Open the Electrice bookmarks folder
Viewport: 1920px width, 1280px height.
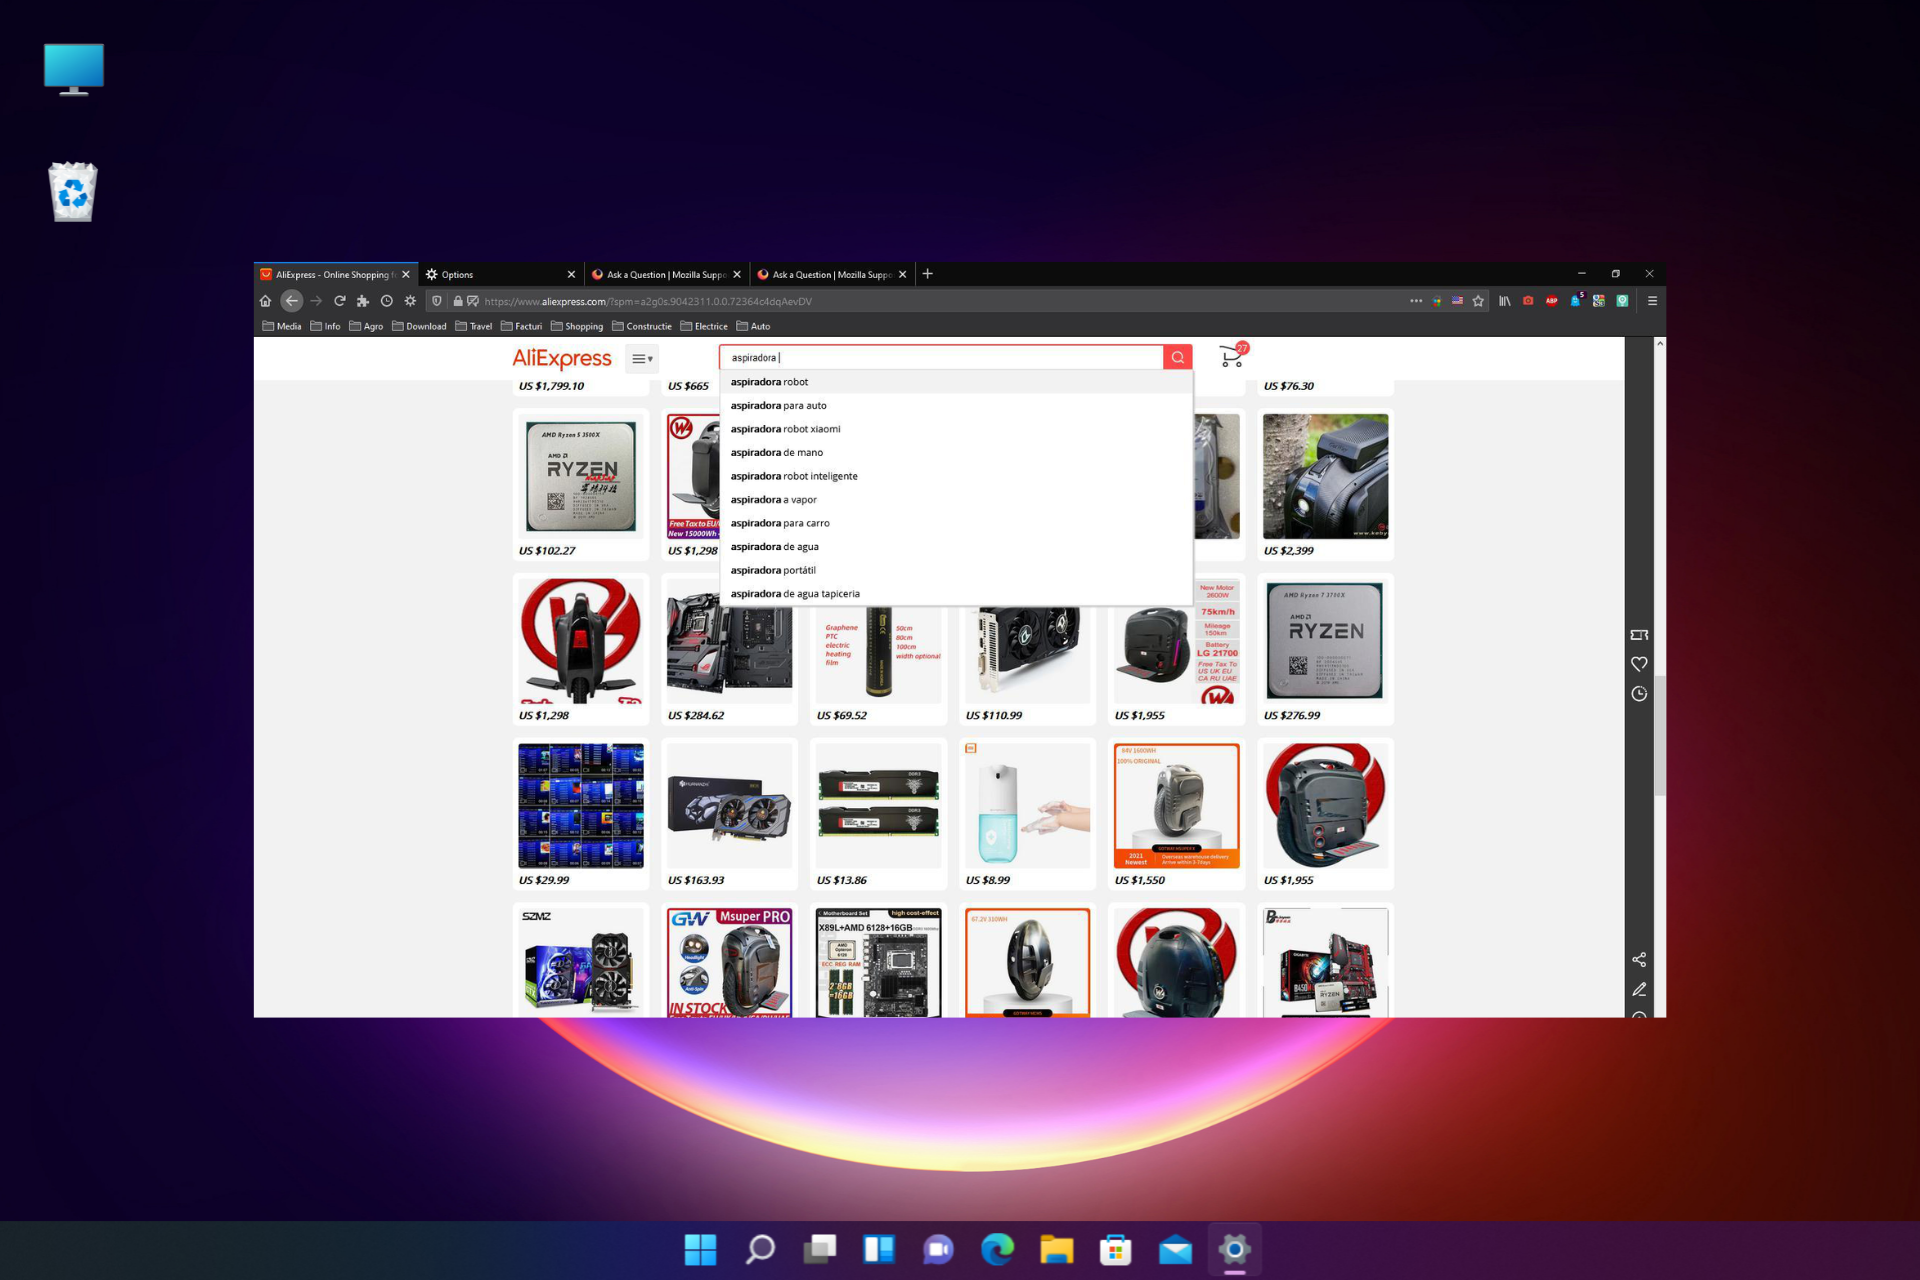(704, 326)
